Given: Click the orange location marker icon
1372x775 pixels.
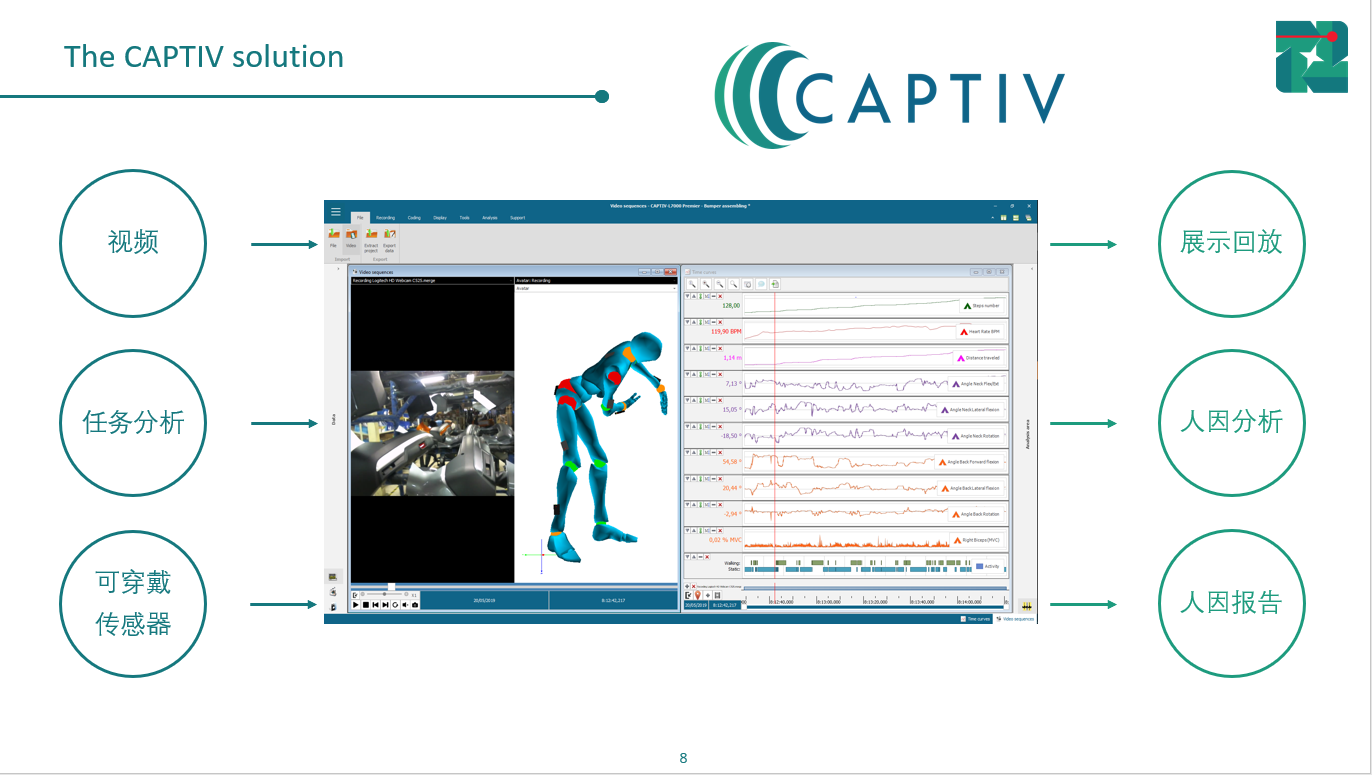Looking at the screenshot, I should (698, 595).
